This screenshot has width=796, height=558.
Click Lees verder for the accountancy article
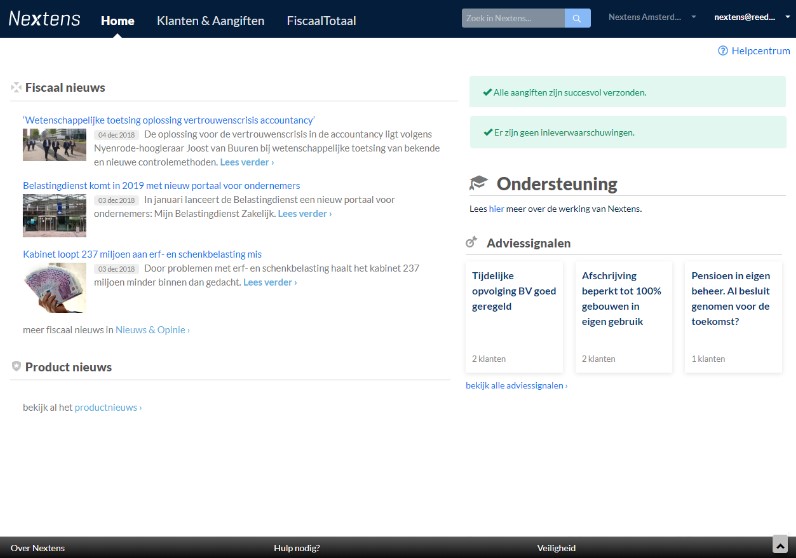247,162
